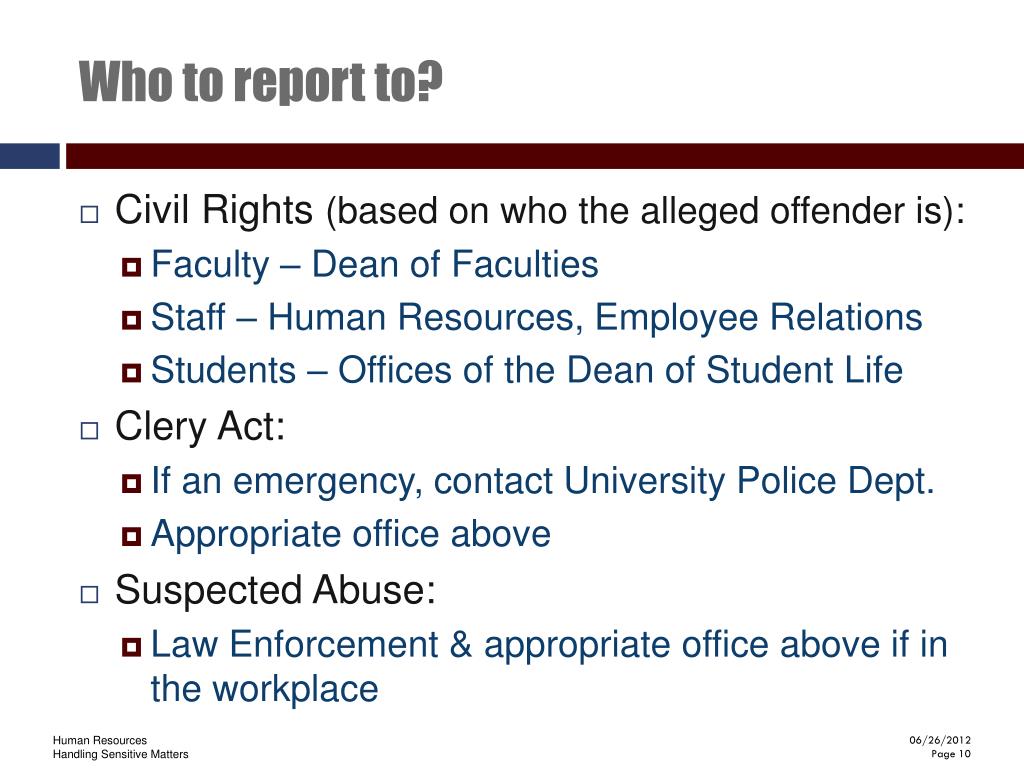Click the dark maroon divider bar

point(545,156)
